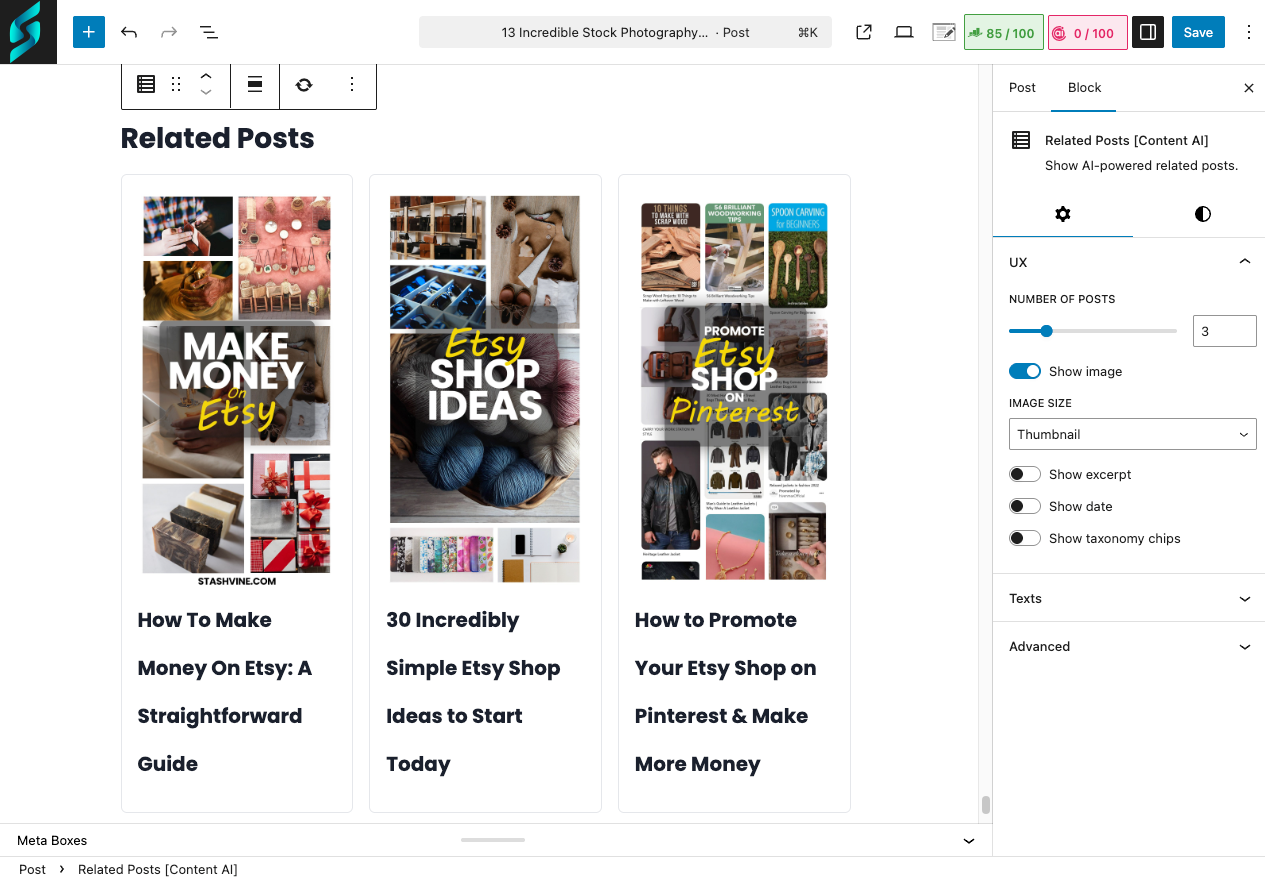Click the block inserter plus icon
Screen dimensions: 1265x877
tap(88, 31)
